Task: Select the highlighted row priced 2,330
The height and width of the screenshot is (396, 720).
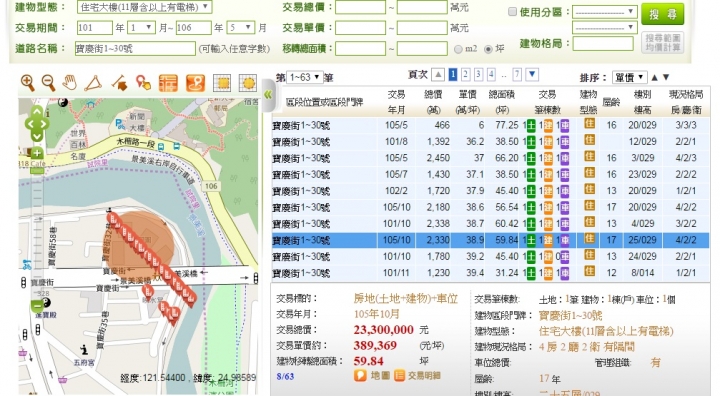Action: click(x=491, y=240)
